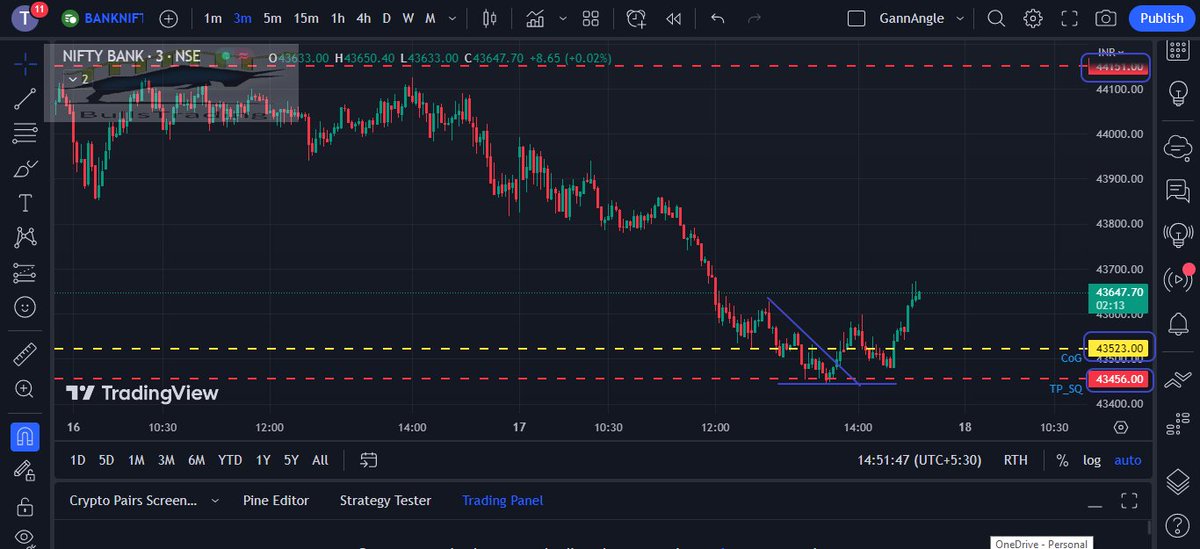
Task: Undo the last chart action
Action: [717, 18]
